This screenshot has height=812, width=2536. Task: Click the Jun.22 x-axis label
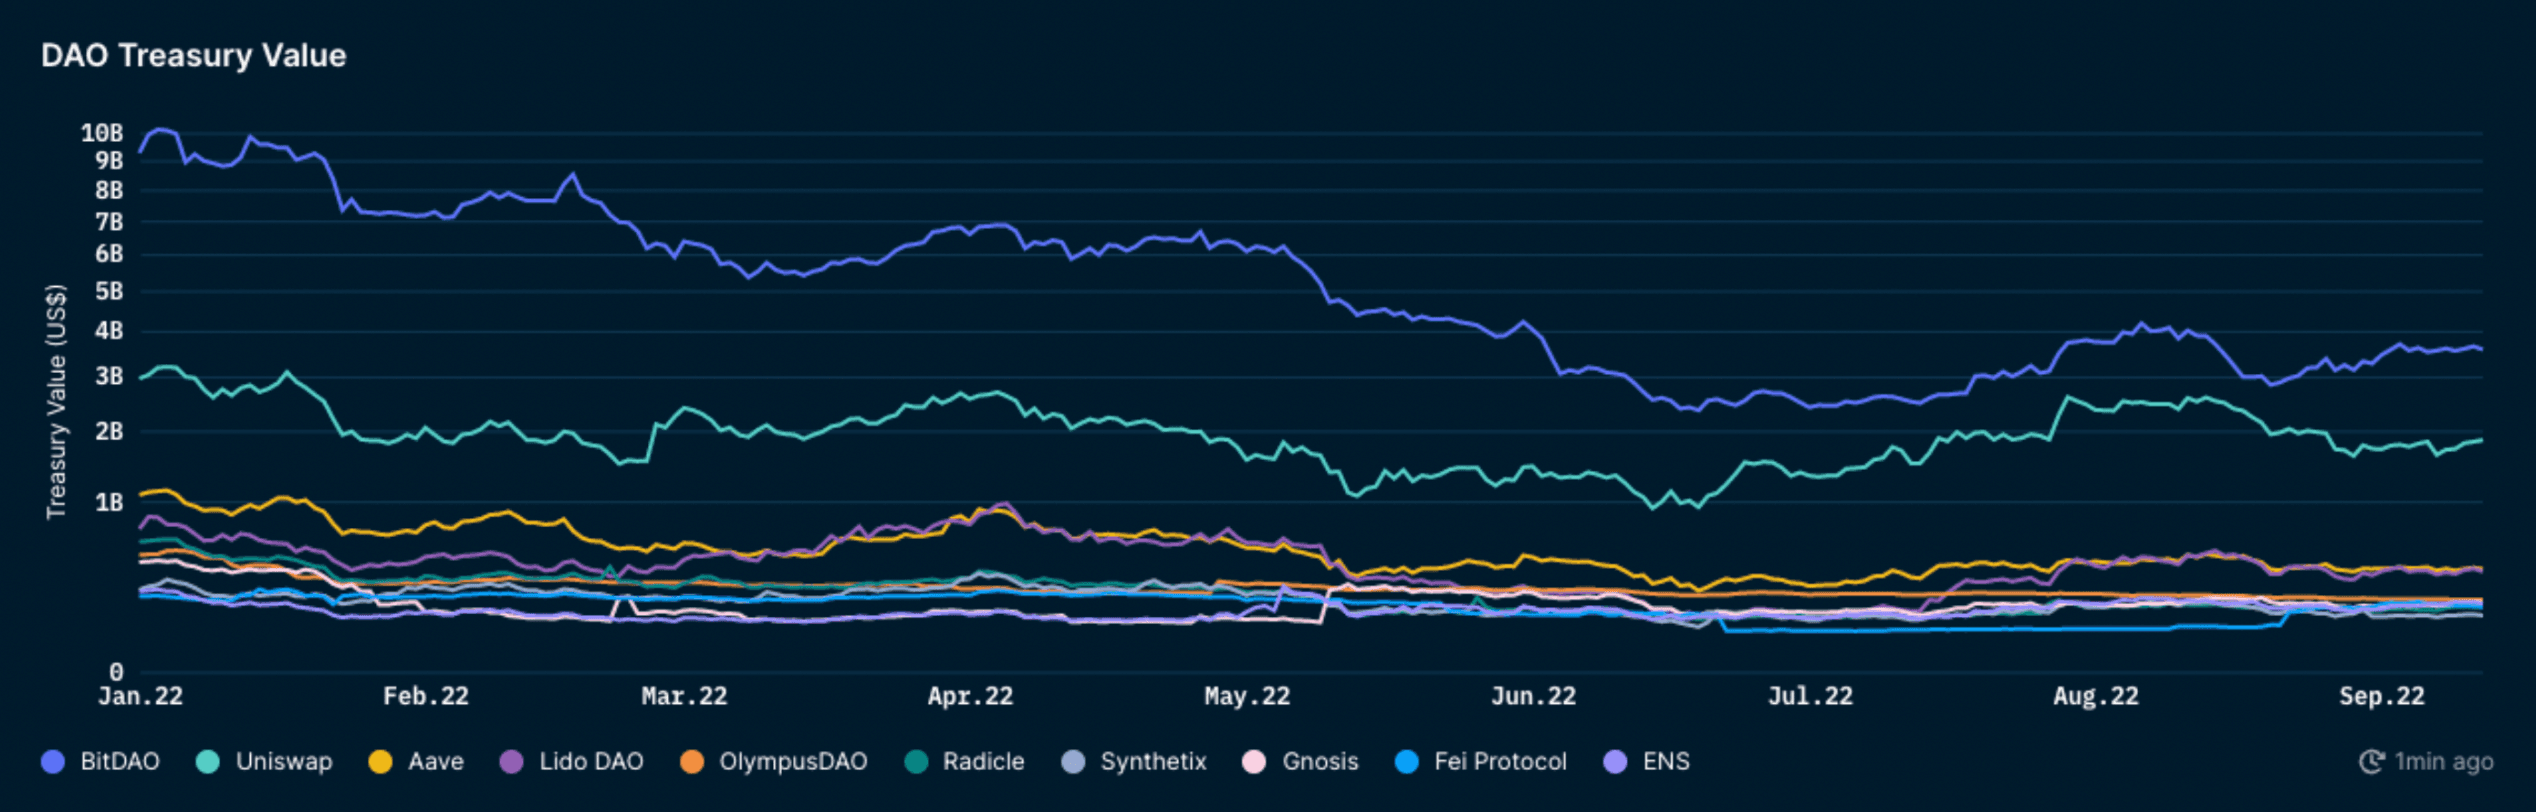[x=1533, y=697]
